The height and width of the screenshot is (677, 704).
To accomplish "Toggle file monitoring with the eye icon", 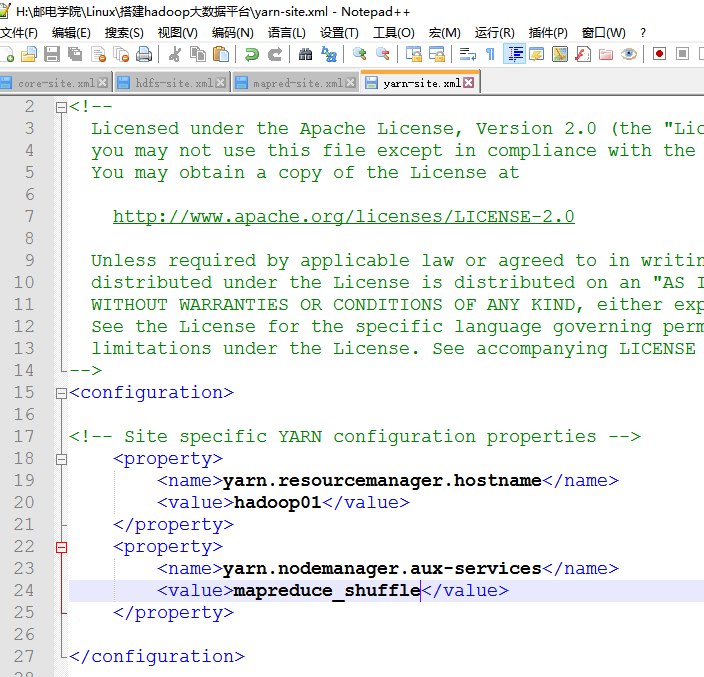I will (x=629, y=54).
